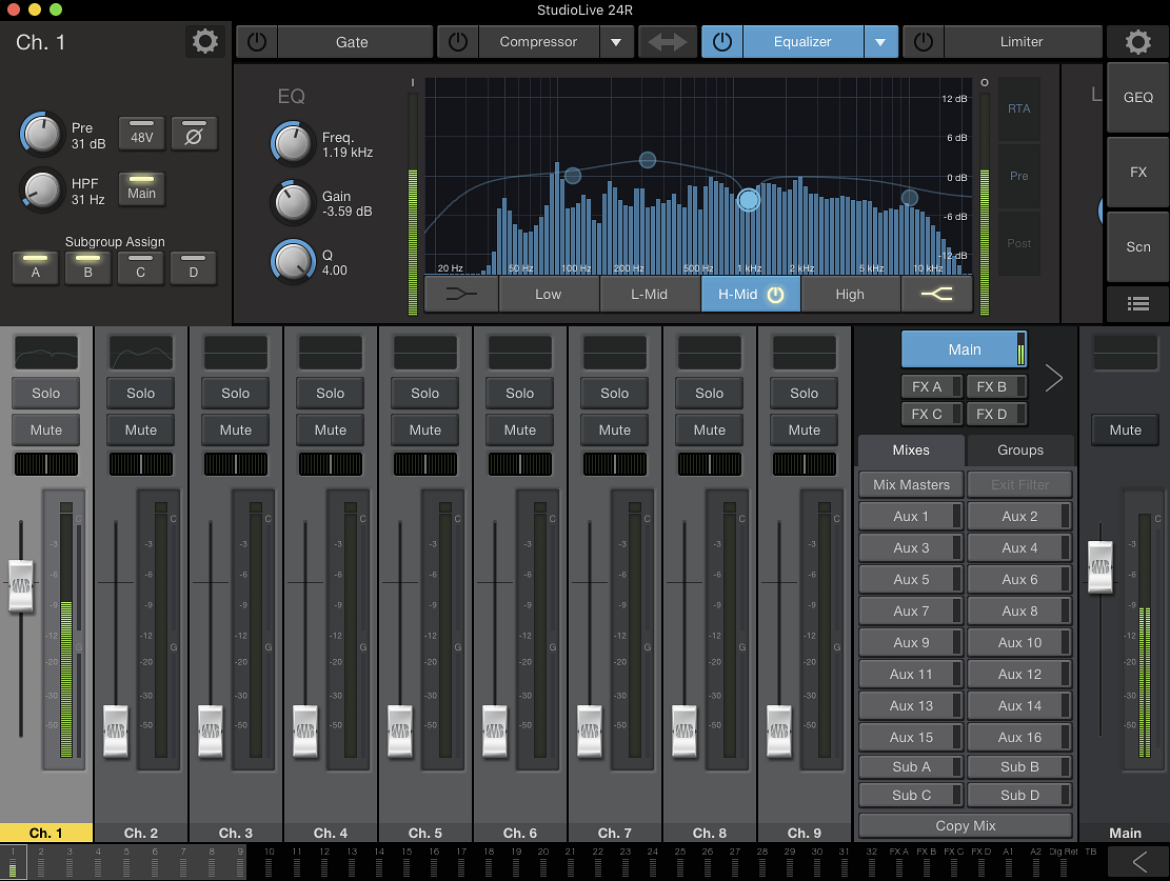Open the Limiter section
This screenshot has width=1170, height=881.
click(x=1021, y=42)
